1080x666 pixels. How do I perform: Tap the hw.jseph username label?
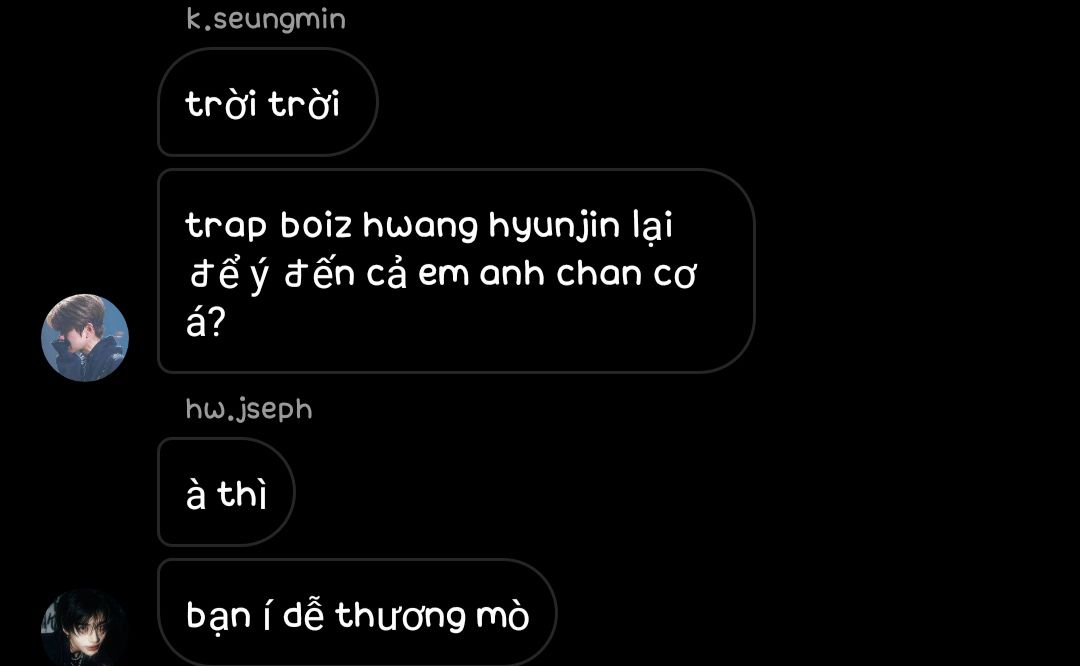click(x=249, y=409)
